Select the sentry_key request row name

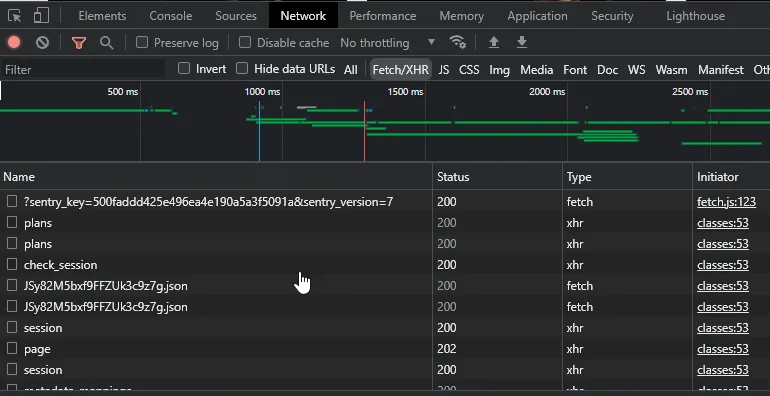pyautogui.click(x=208, y=202)
